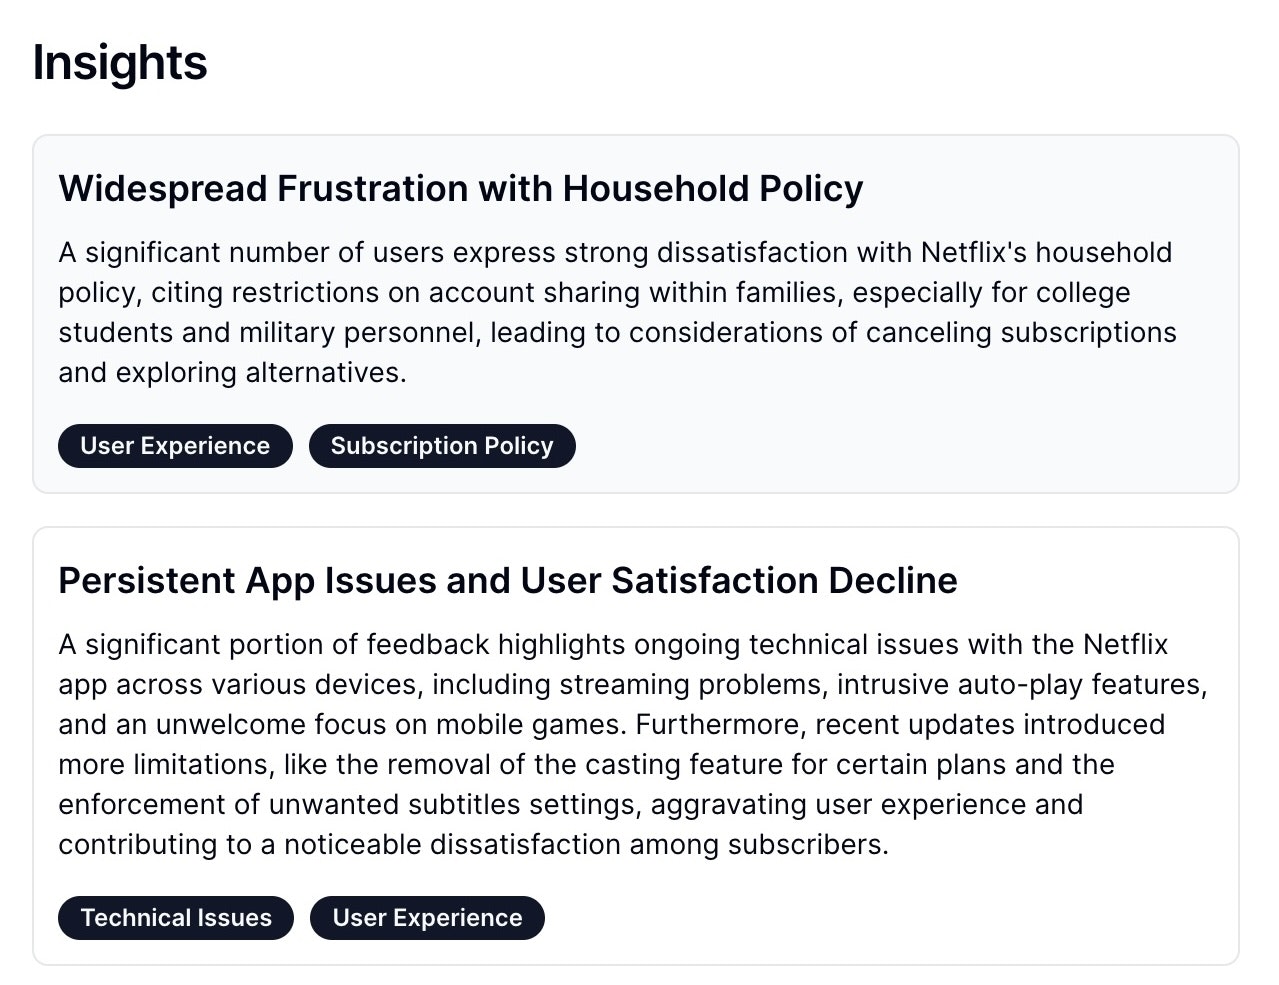Screen dimensions: 1279x985
Task: Click the Insights page heading
Action: [120, 62]
